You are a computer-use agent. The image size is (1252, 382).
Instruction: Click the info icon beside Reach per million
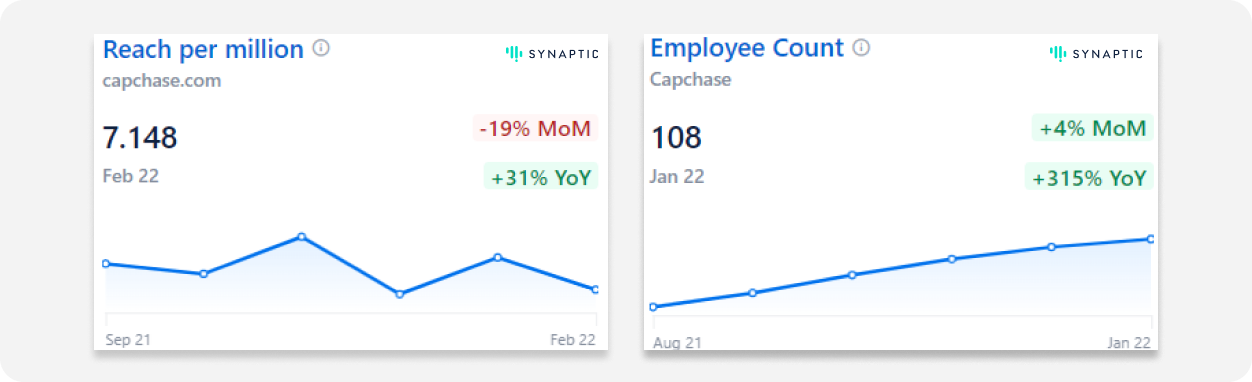pyautogui.click(x=321, y=48)
